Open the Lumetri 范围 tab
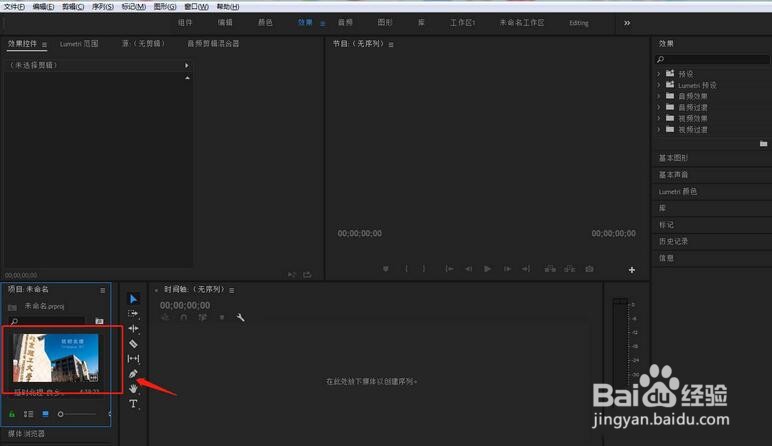 pyautogui.click(x=79, y=44)
